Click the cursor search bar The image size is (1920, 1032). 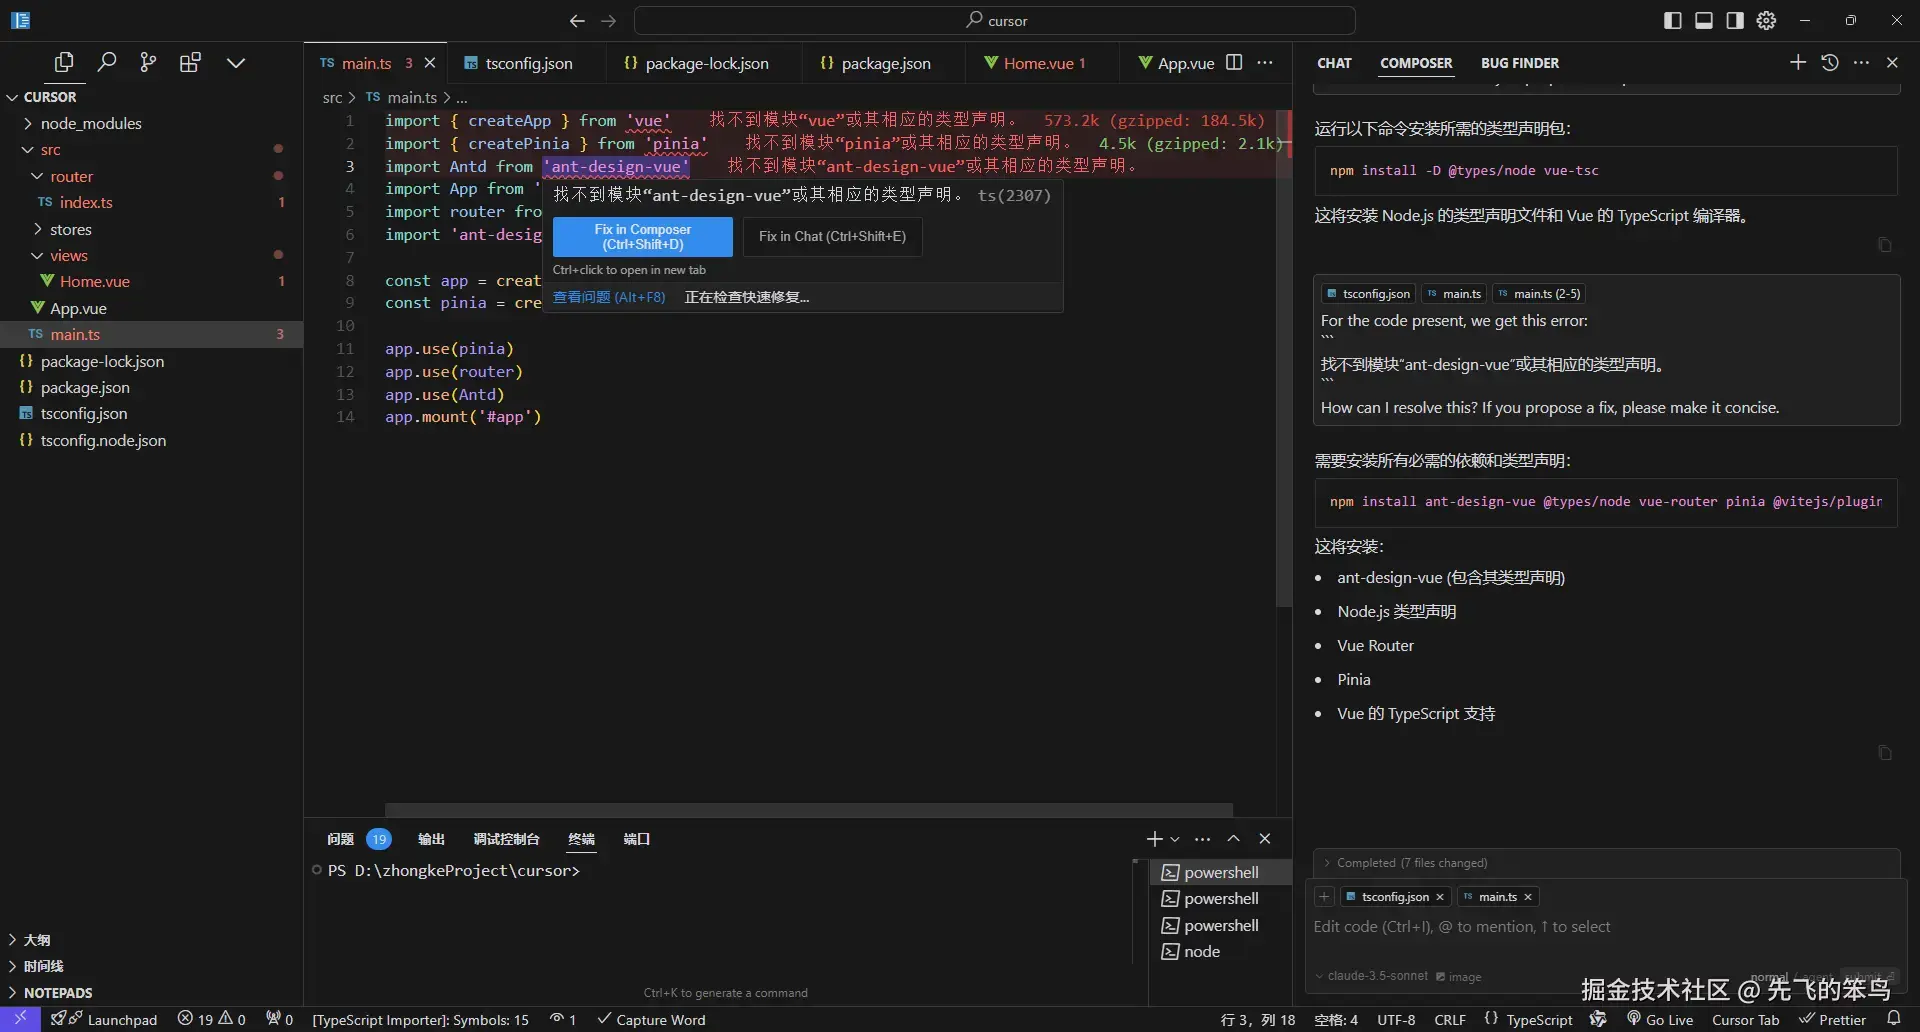tap(995, 20)
